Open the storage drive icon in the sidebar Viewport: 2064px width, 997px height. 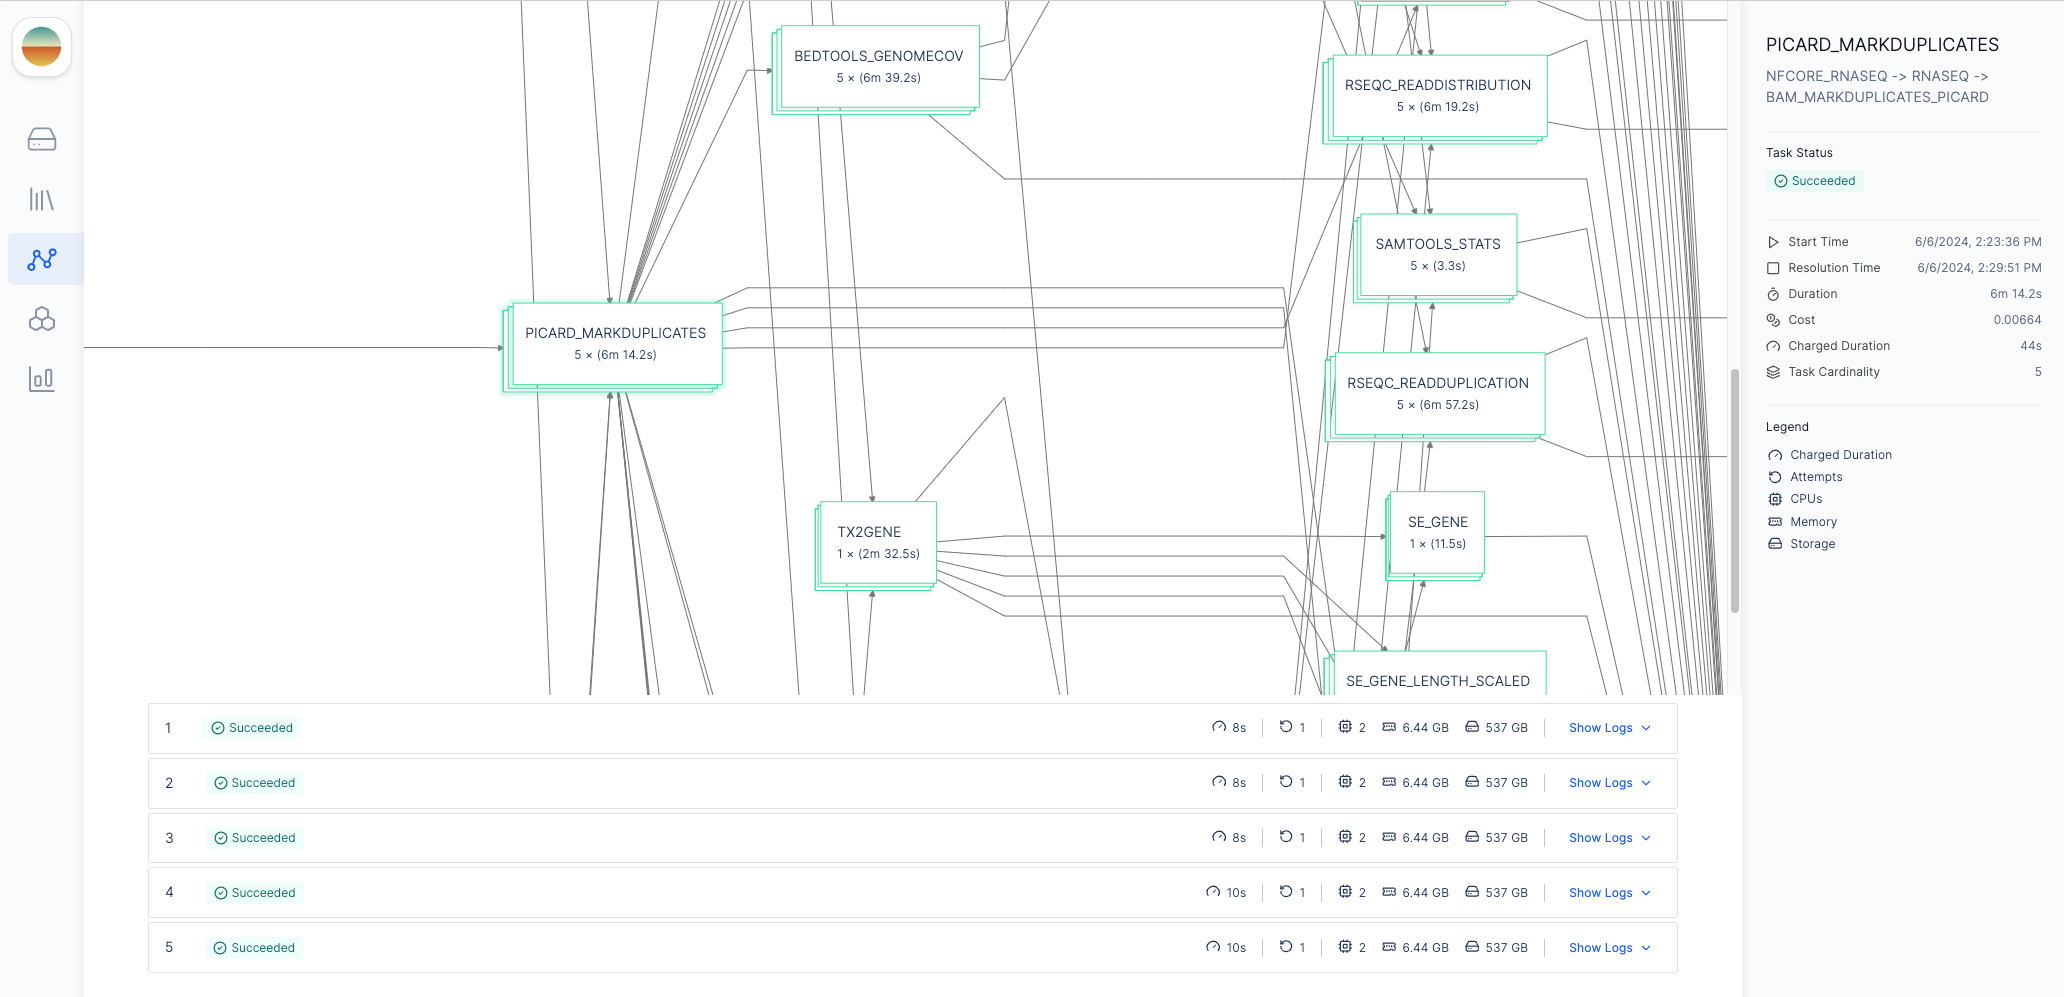[42, 139]
